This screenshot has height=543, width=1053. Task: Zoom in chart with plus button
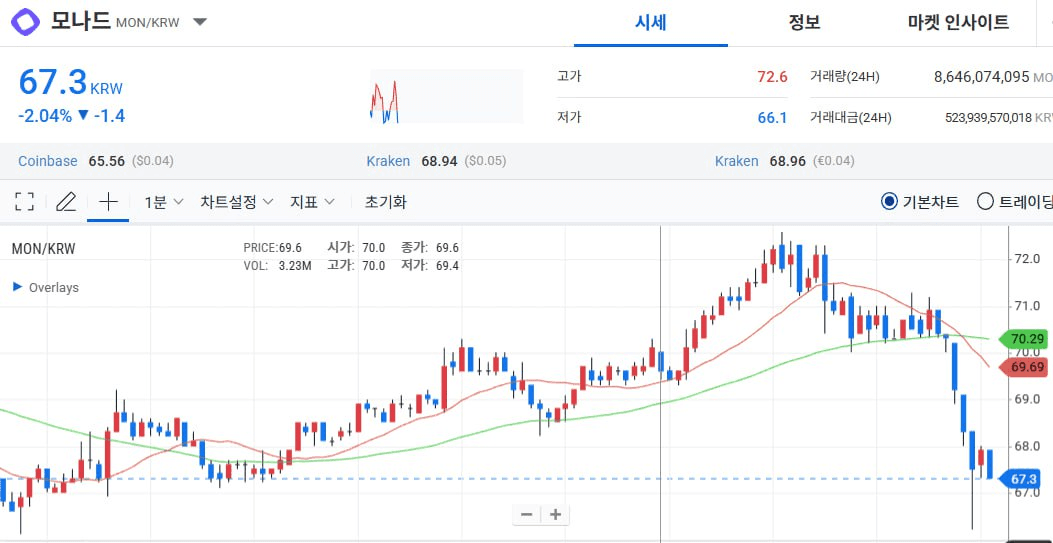555,515
